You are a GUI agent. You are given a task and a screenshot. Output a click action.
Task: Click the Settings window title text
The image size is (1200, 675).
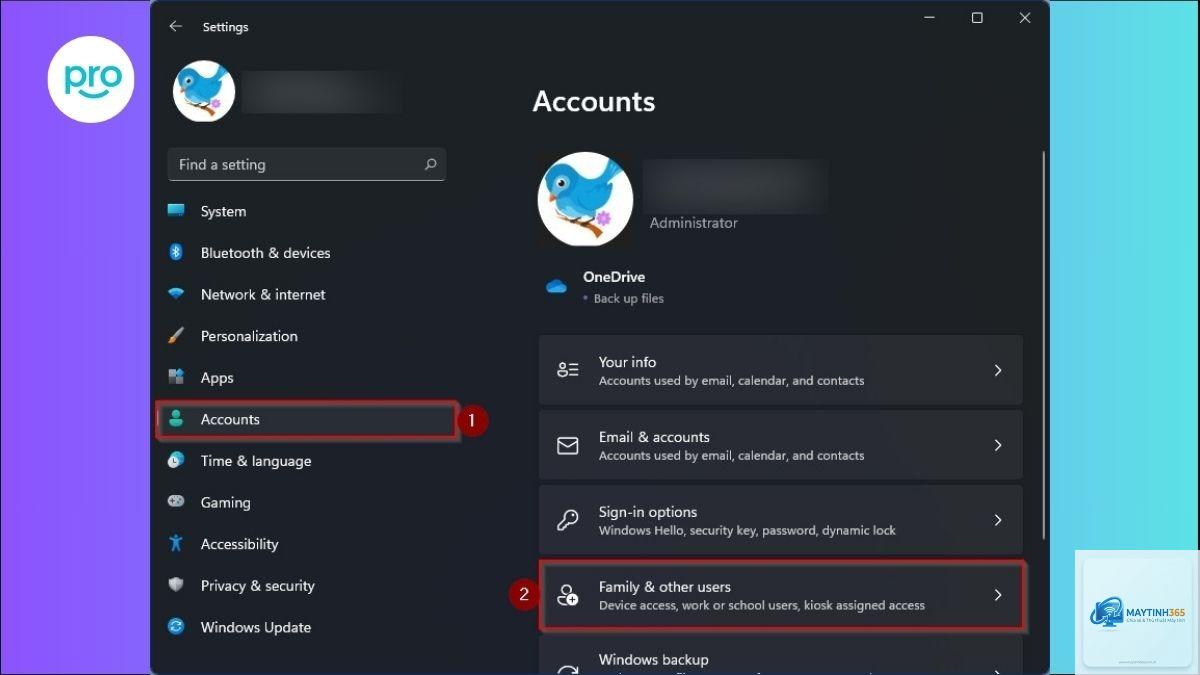pyautogui.click(x=225, y=27)
